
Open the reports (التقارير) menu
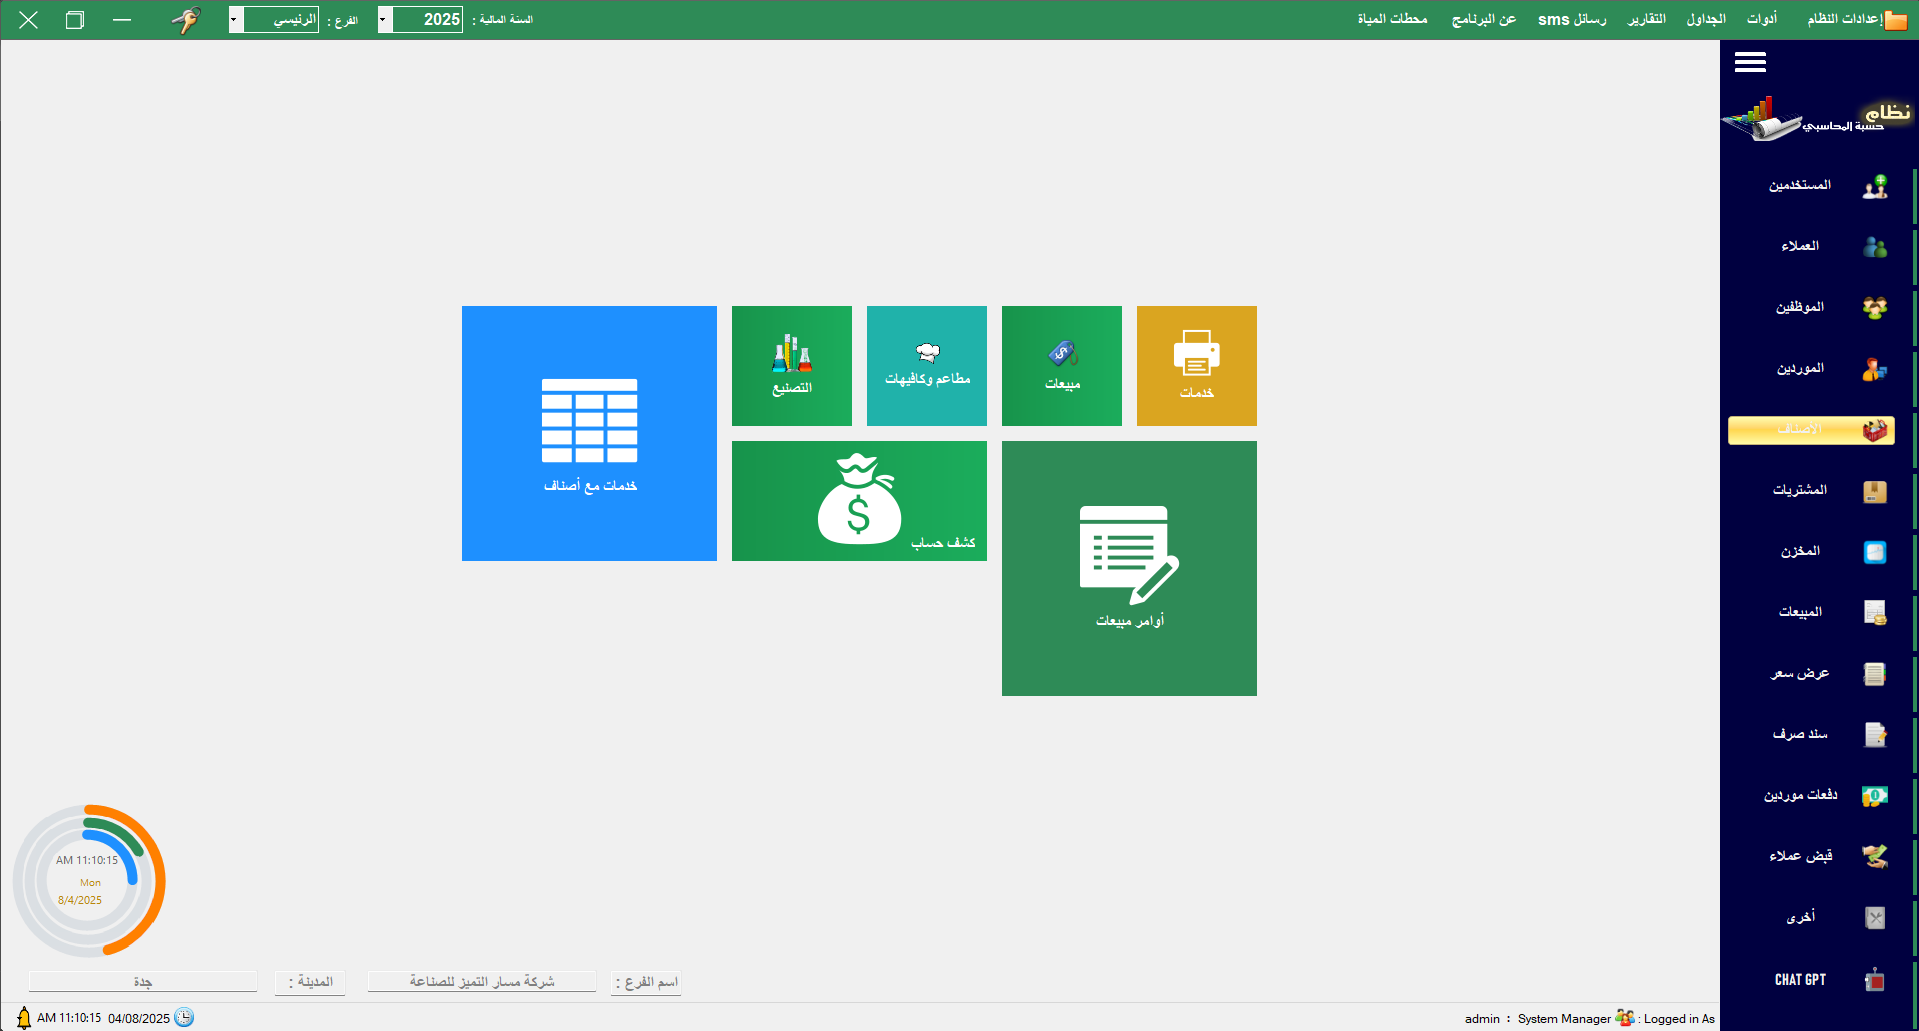[1646, 20]
